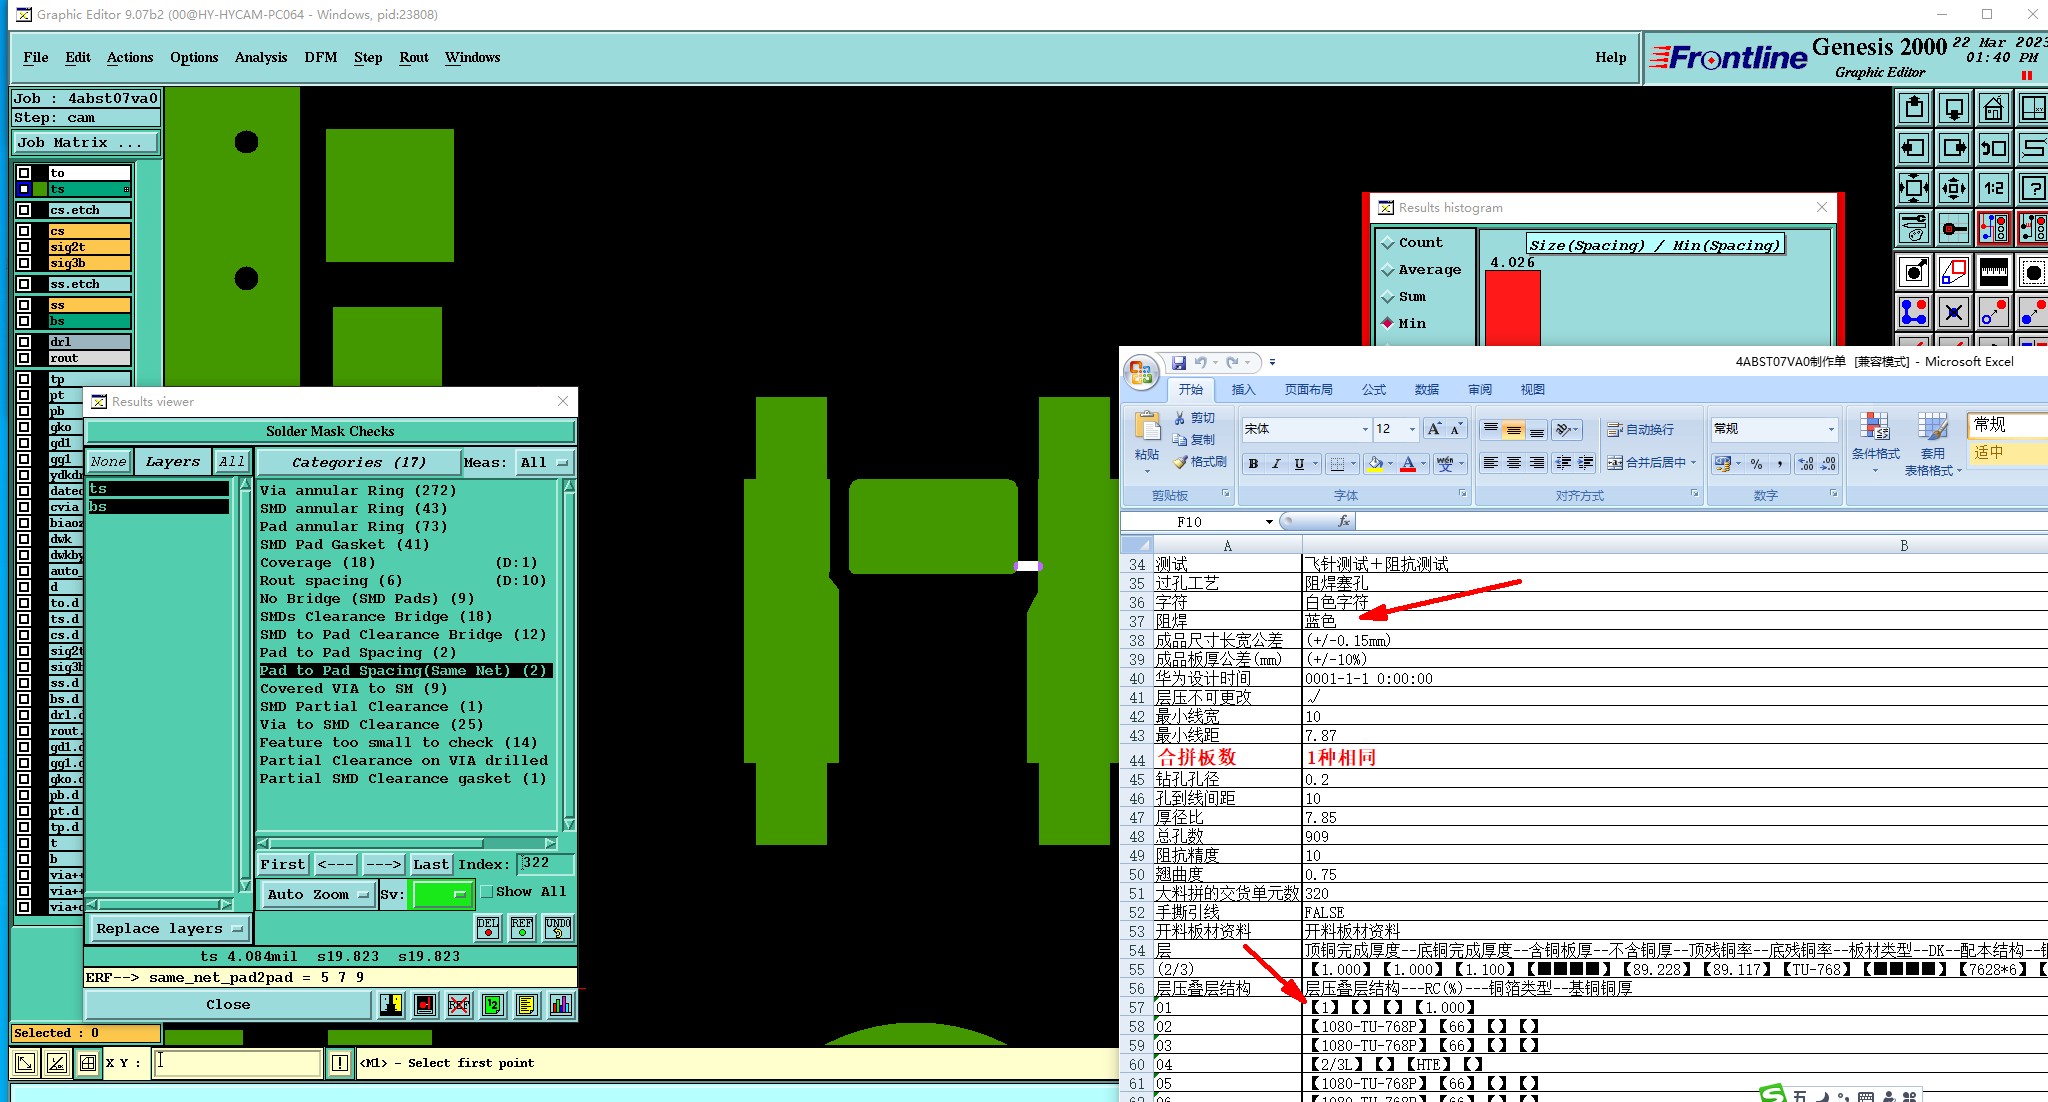The width and height of the screenshot is (2048, 1102).
Task: Expand the Replace layers dropdown
Action: coord(169,928)
